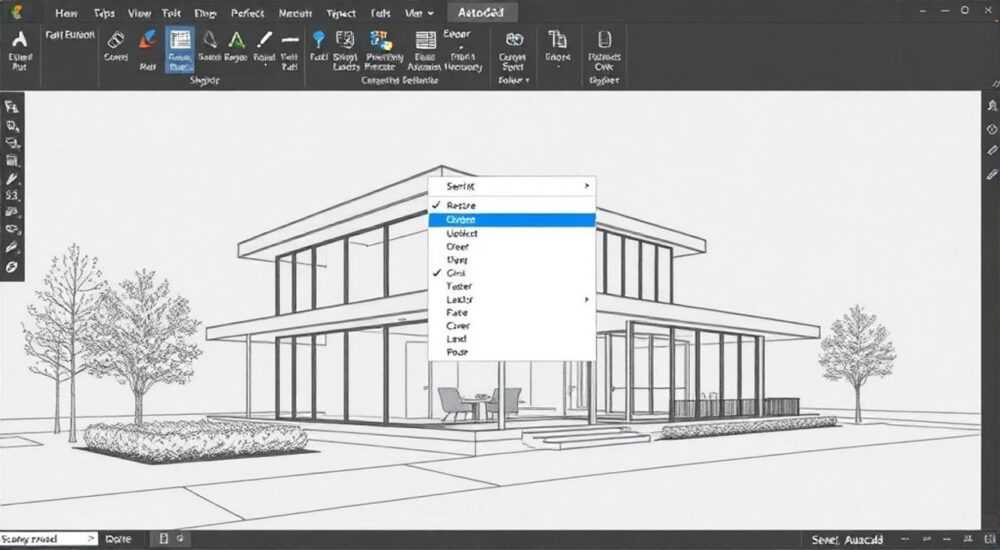Click the highlighted blue table ribbon button

(180, 49)
